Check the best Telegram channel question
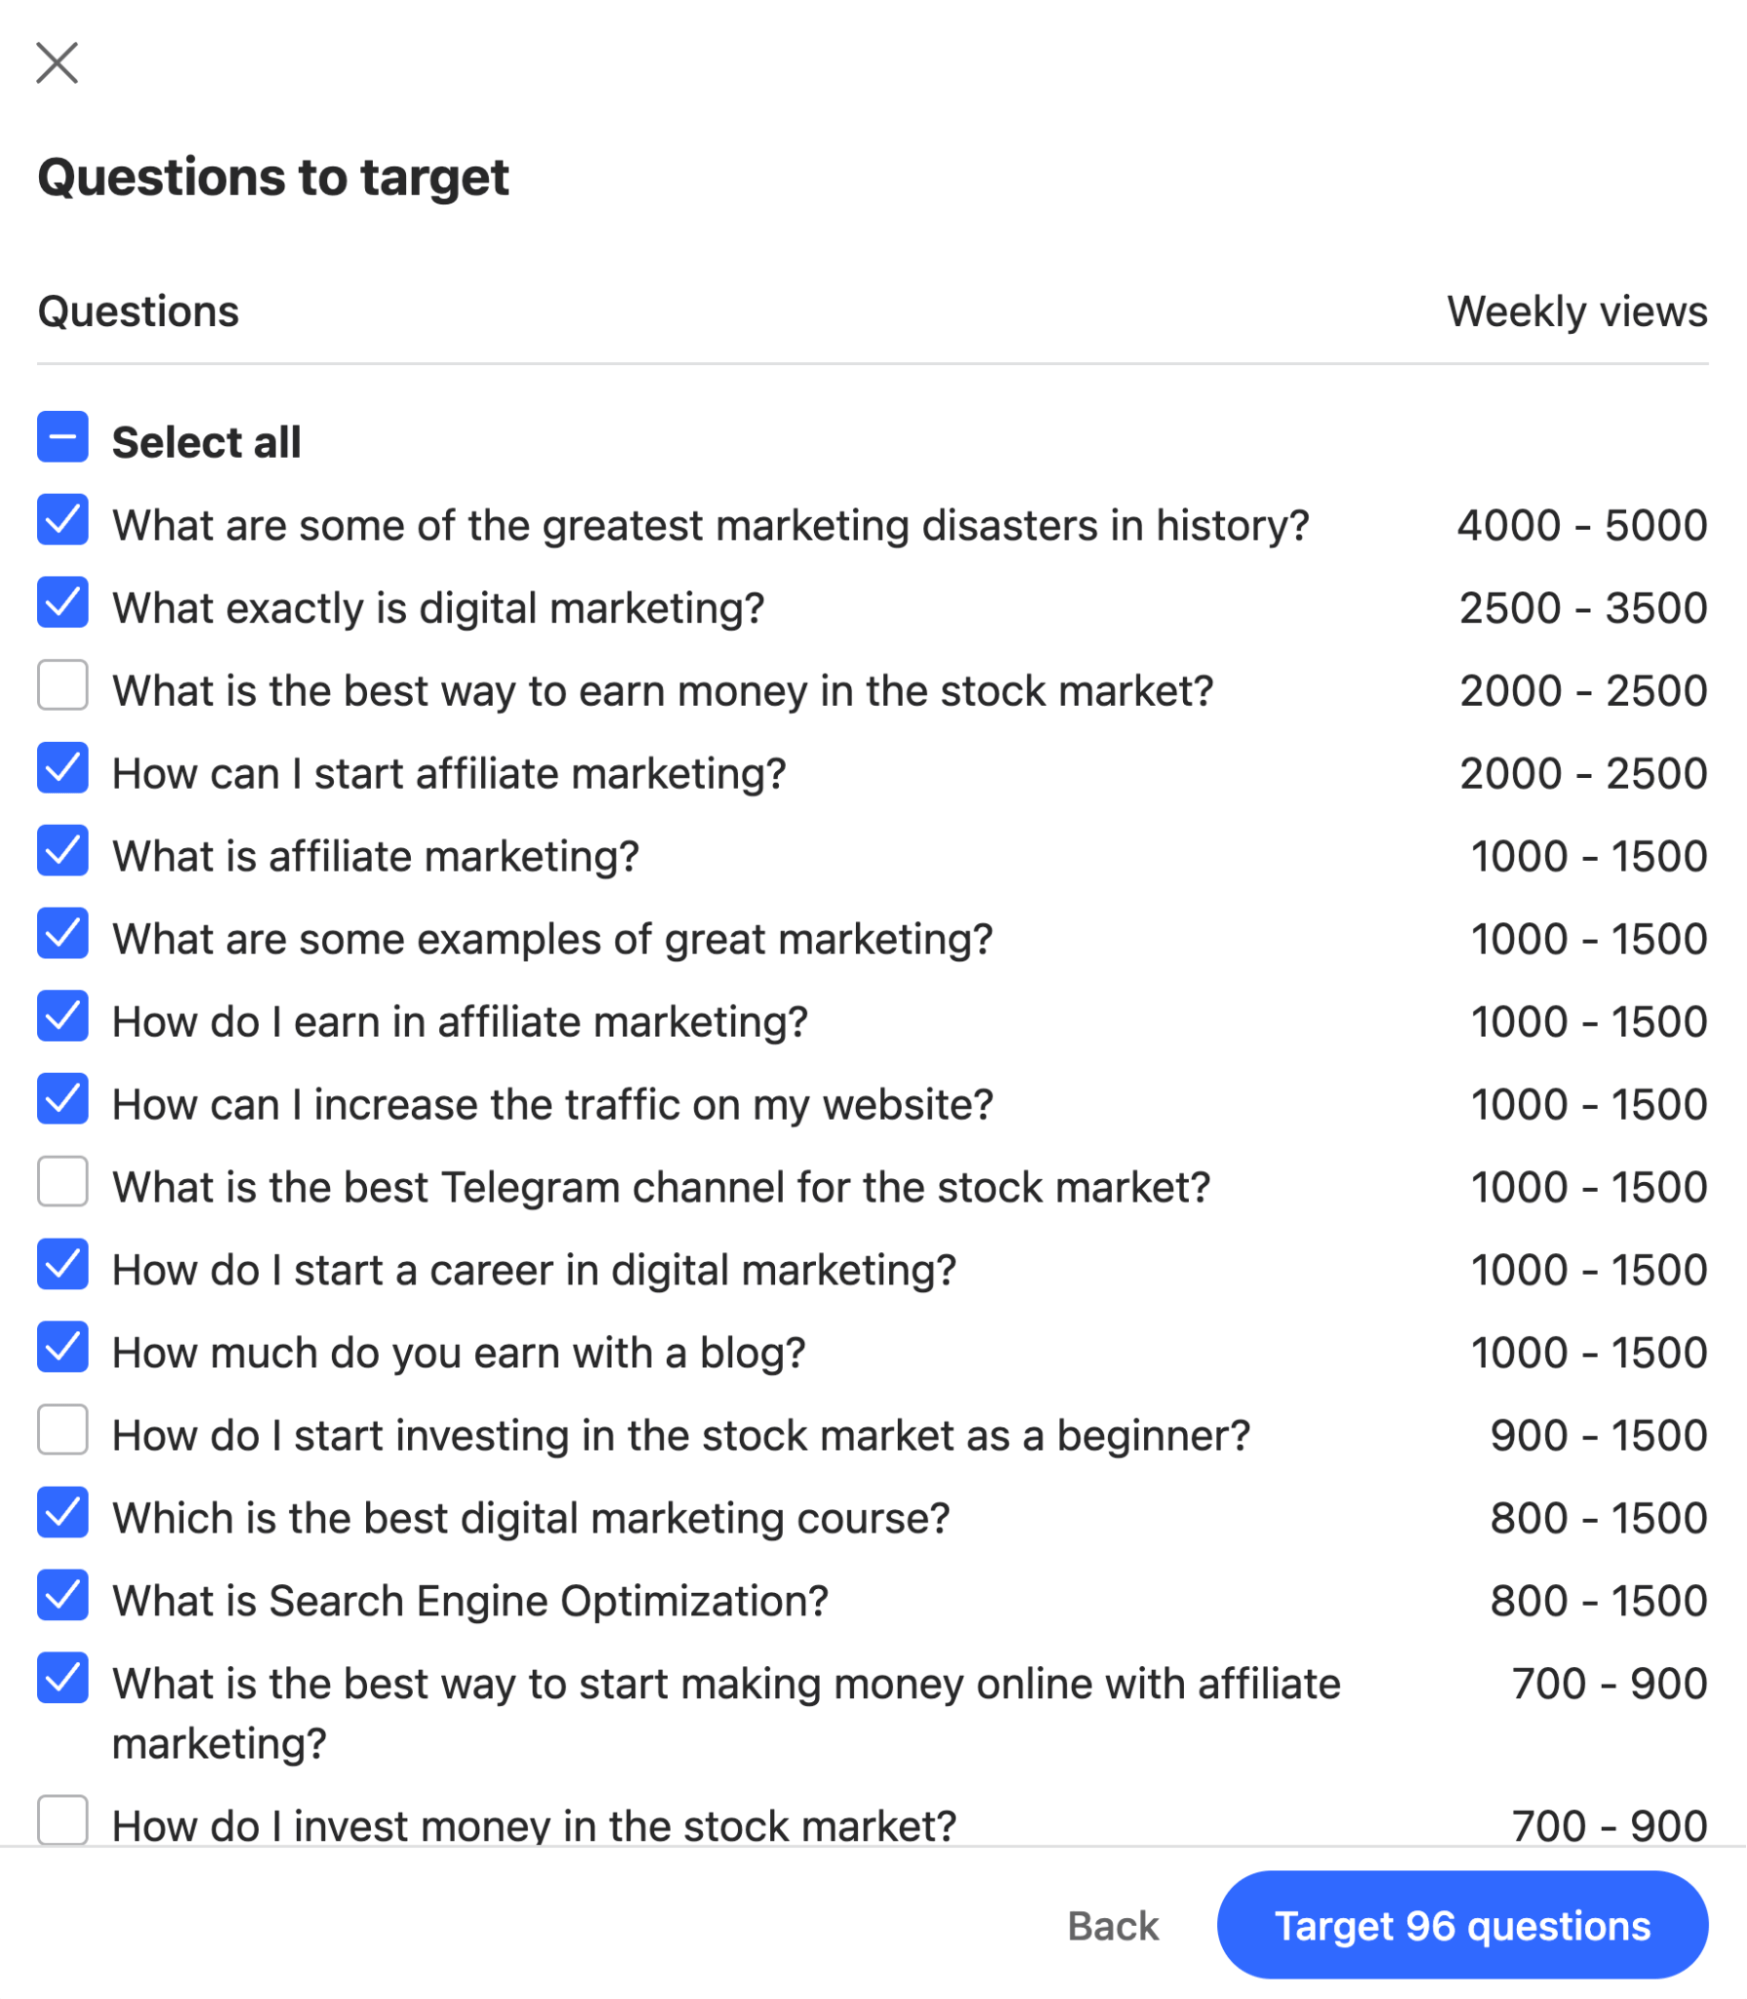The width and height of the screenshot is (1747, 1999). point(62,1186)
